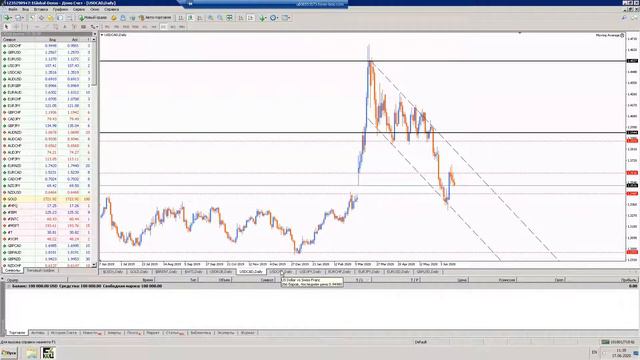
Task: Switch chart to candlesticks type
Action: tap(191, 18)
